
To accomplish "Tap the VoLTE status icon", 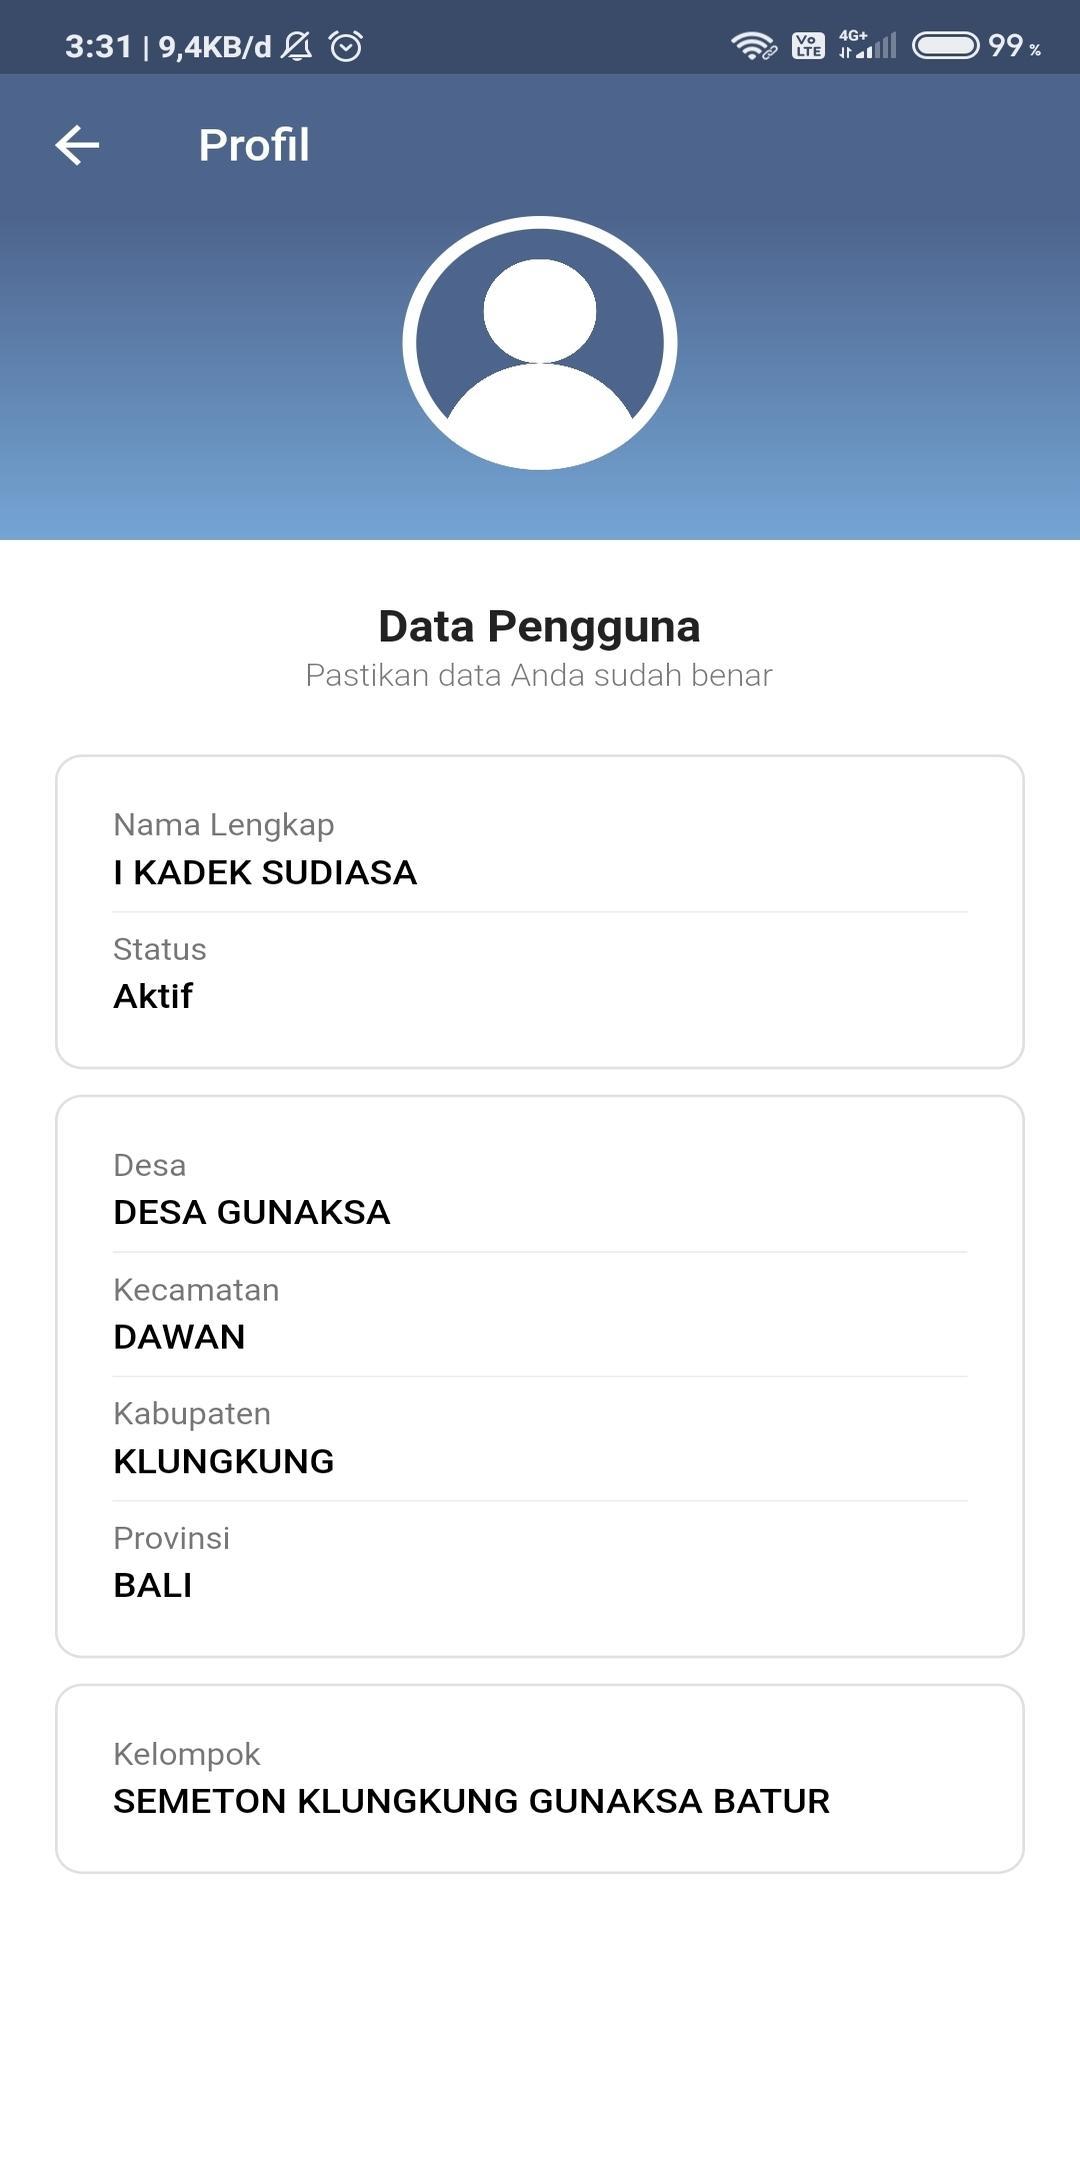I will [808, 46].
